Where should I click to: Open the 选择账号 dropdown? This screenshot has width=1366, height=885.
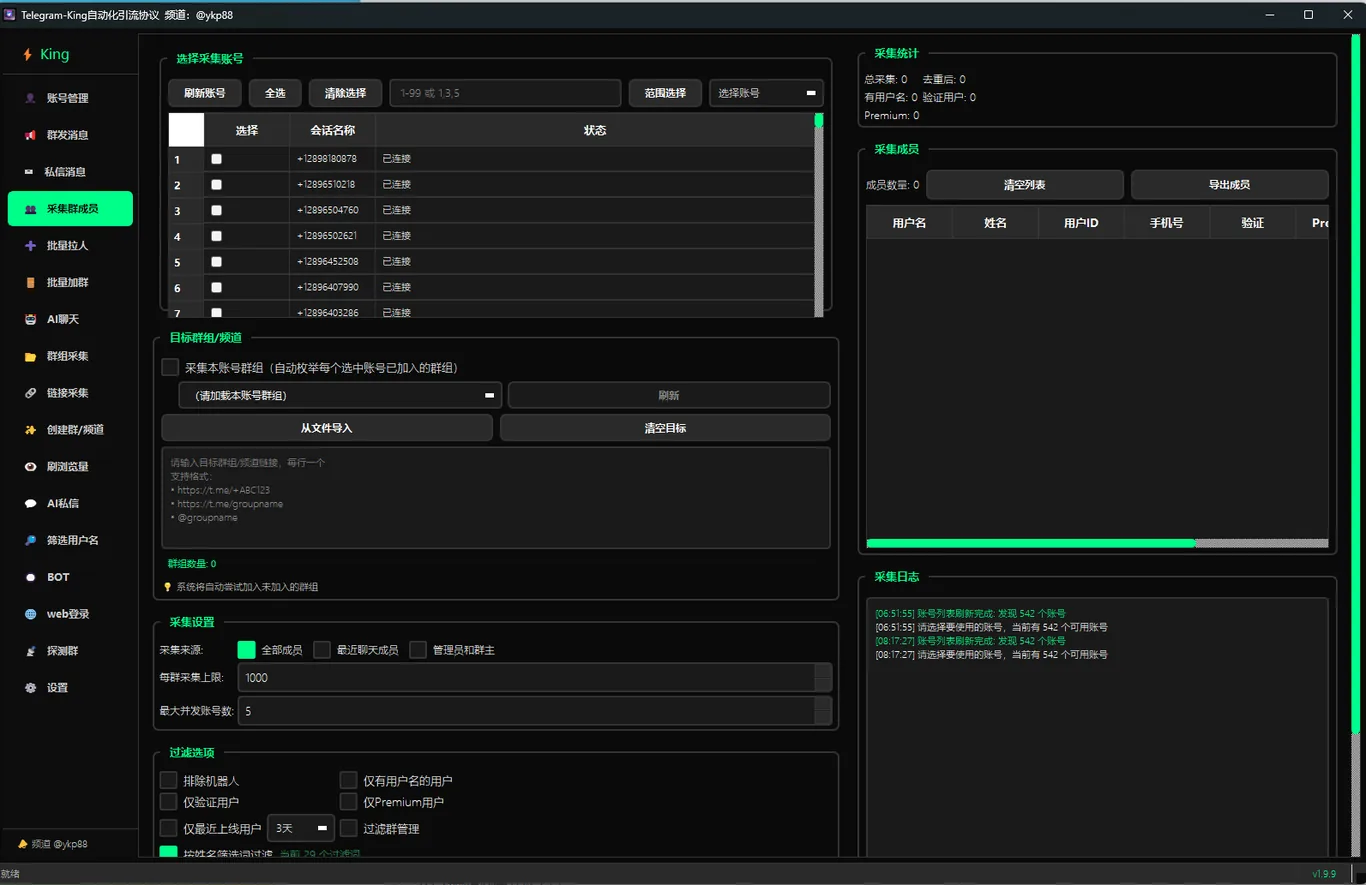point(767,93)
